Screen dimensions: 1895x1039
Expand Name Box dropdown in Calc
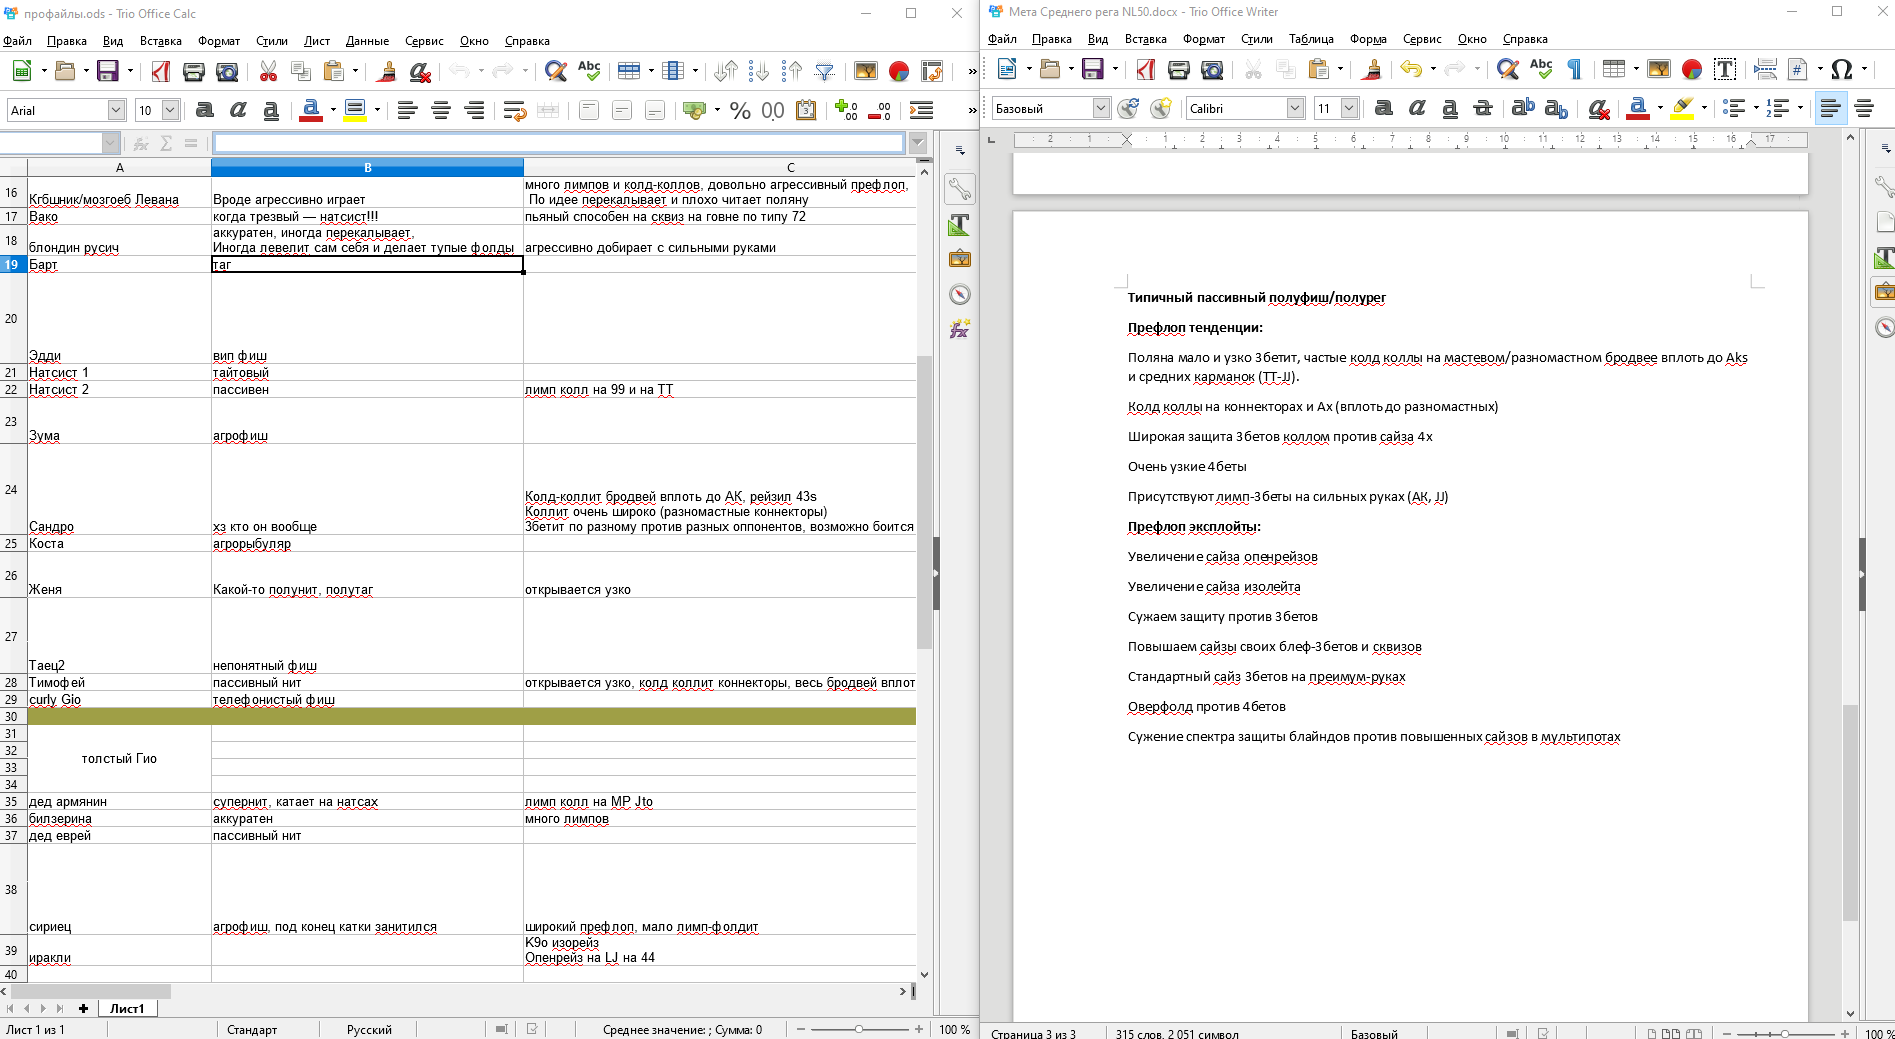pos(110,144)
